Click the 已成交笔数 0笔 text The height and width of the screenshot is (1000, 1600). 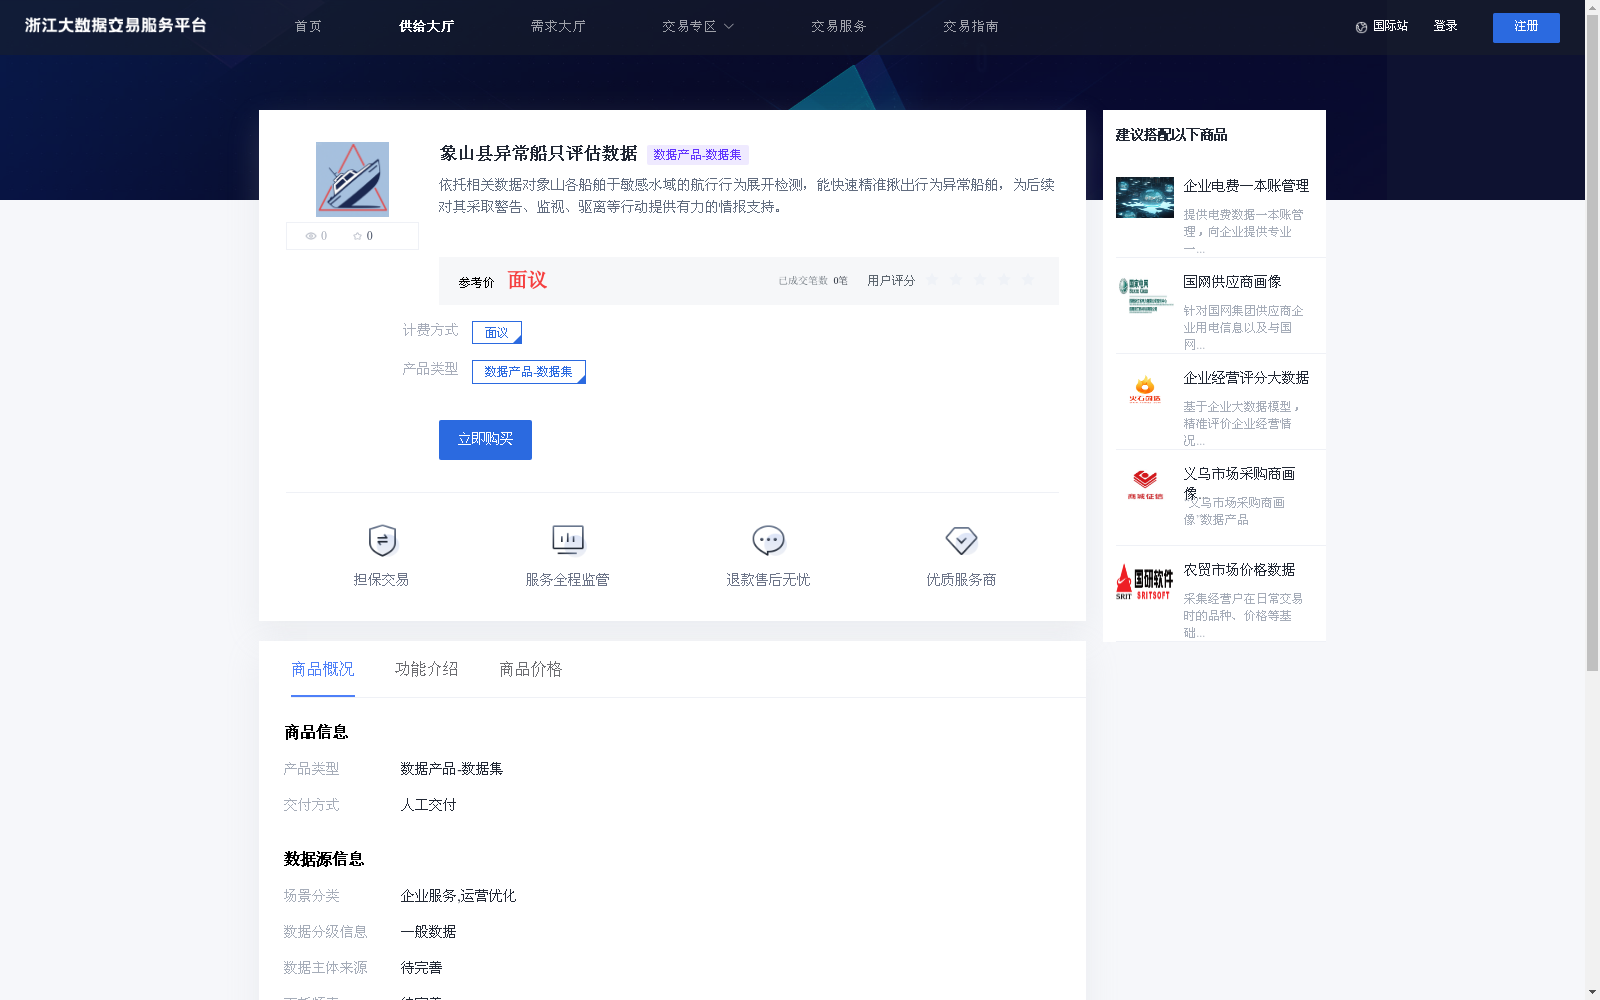pos(813,281)
